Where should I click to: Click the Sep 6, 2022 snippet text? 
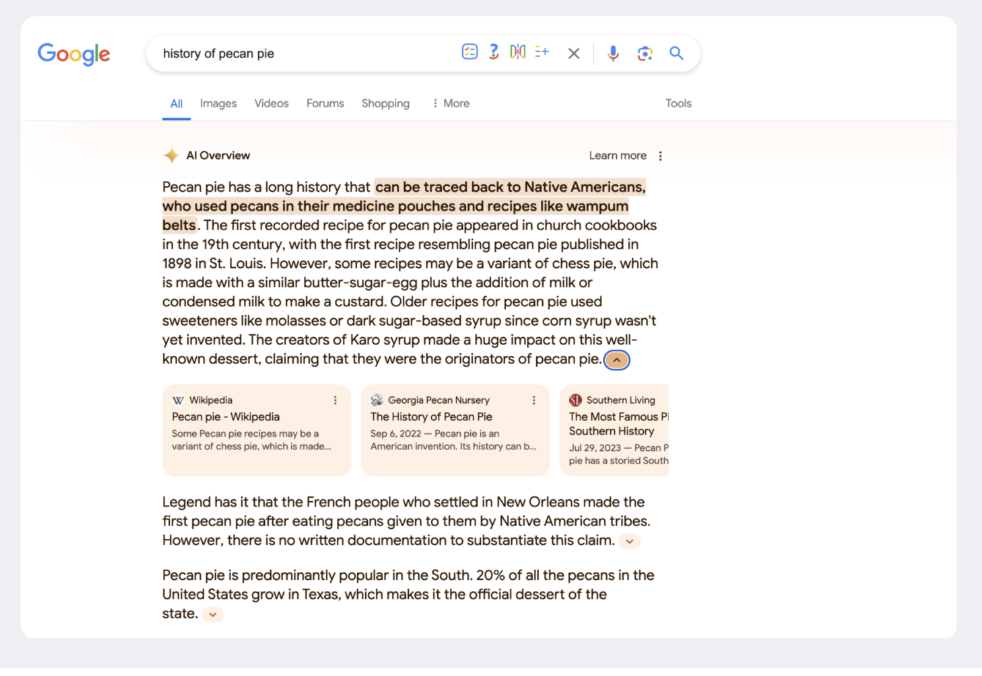453,440
